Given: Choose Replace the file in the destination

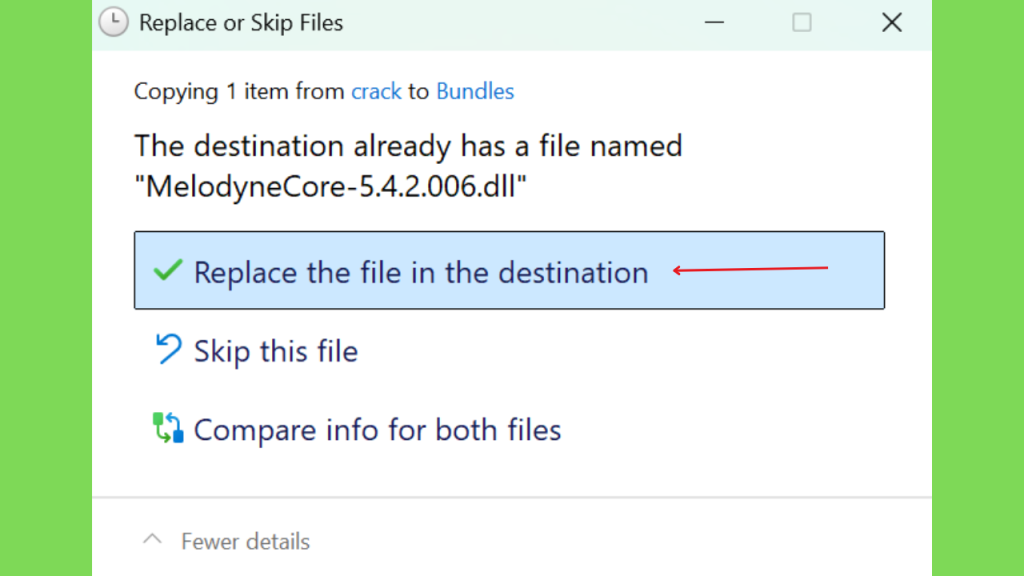Looking at the screenshot, I should tap(509, 270).
